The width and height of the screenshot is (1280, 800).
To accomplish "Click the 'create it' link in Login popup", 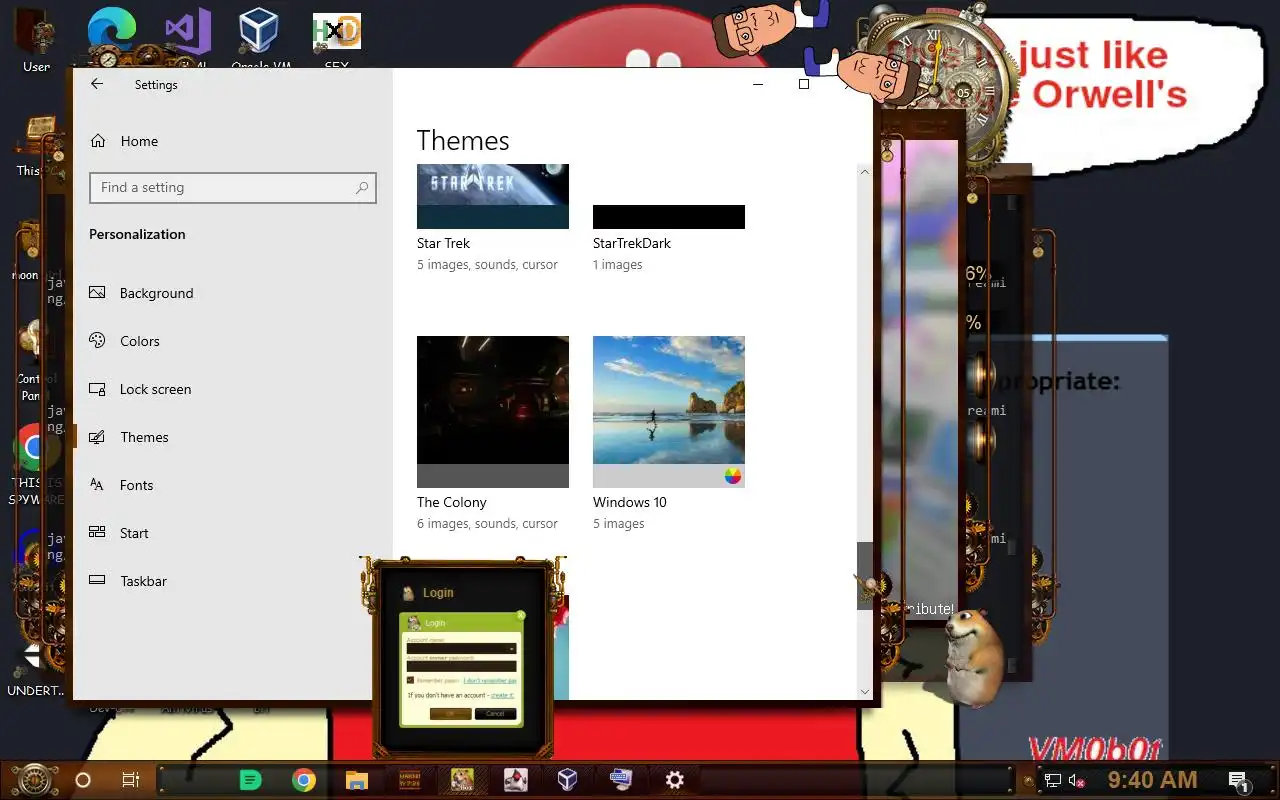I will (502, 695).
